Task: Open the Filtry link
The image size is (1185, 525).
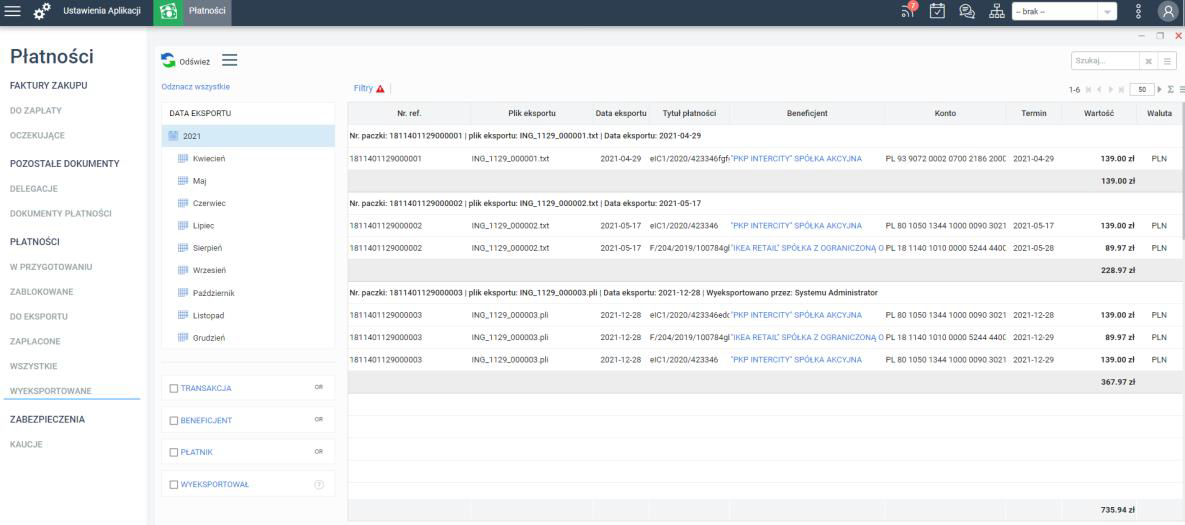Action: click(364, 88)
